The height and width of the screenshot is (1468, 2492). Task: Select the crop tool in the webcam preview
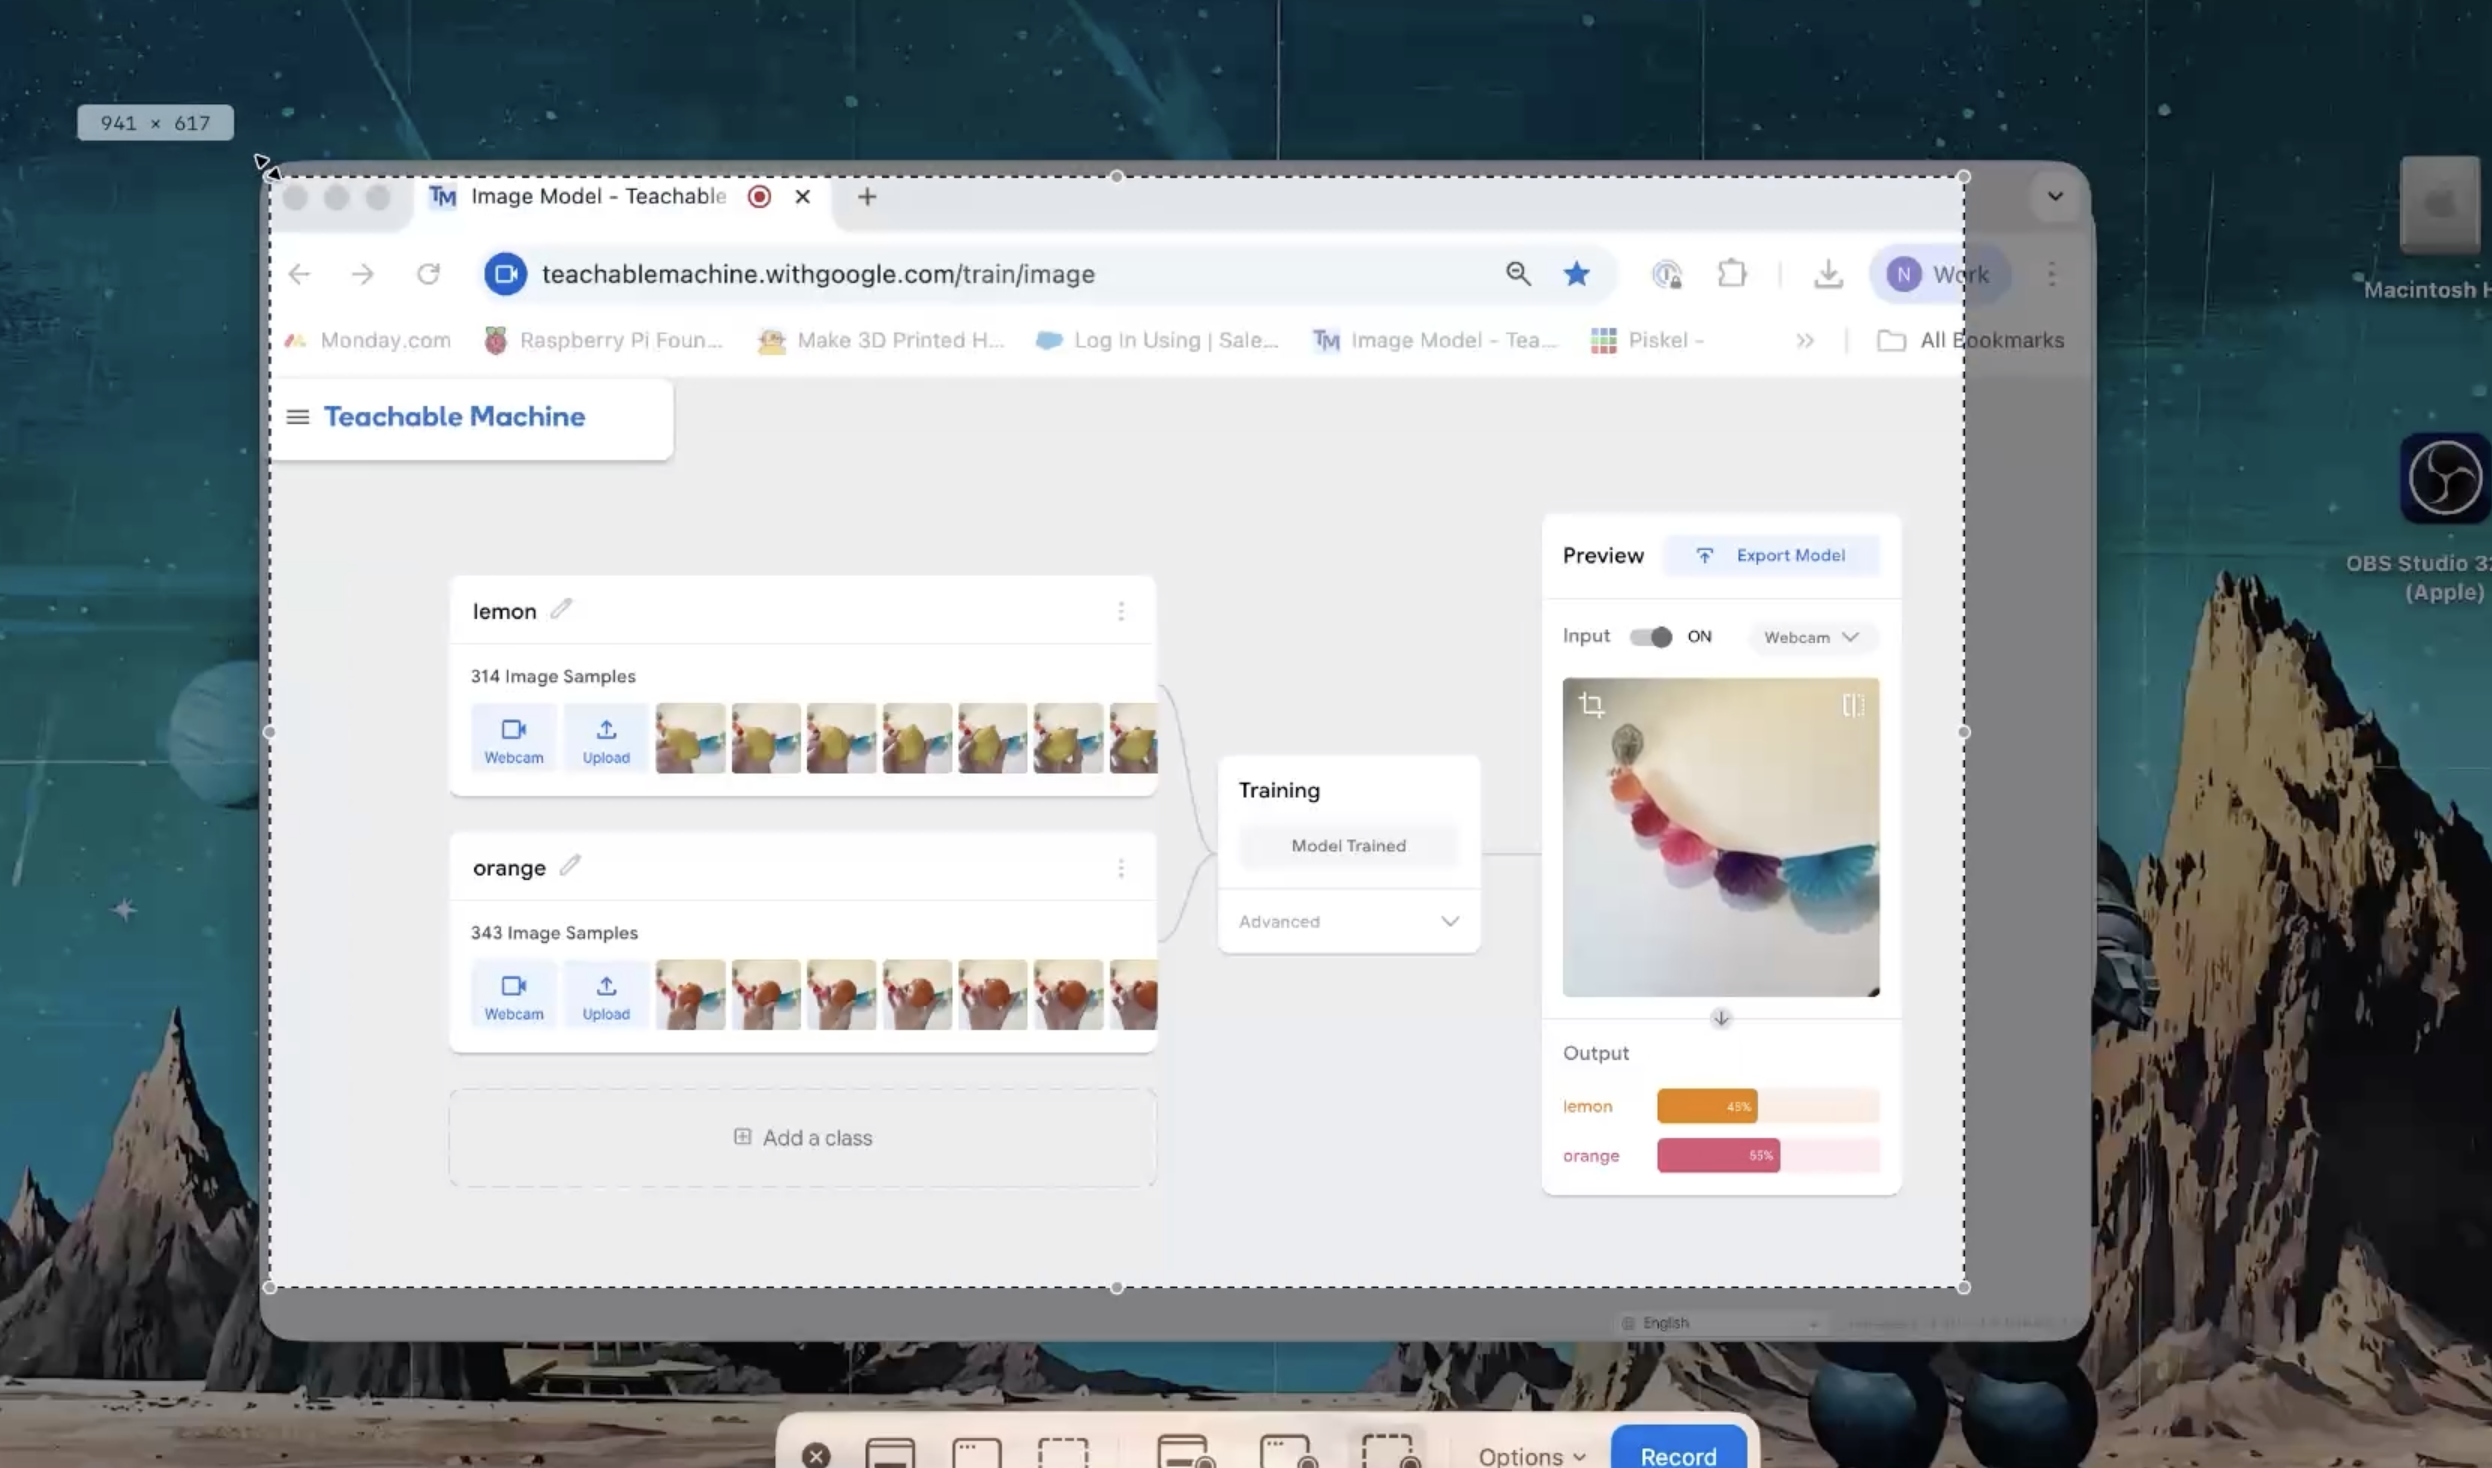[1592, 703]
